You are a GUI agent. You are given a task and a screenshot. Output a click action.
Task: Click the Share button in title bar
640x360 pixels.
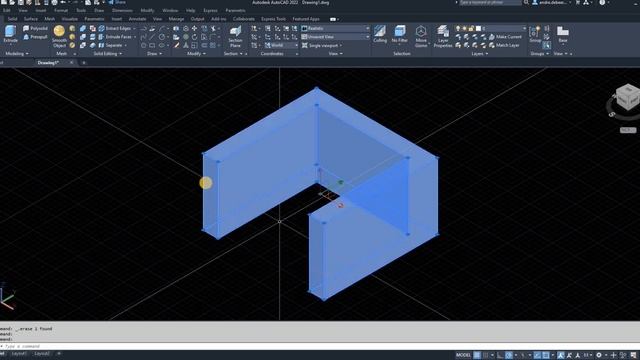pos(117,2)
